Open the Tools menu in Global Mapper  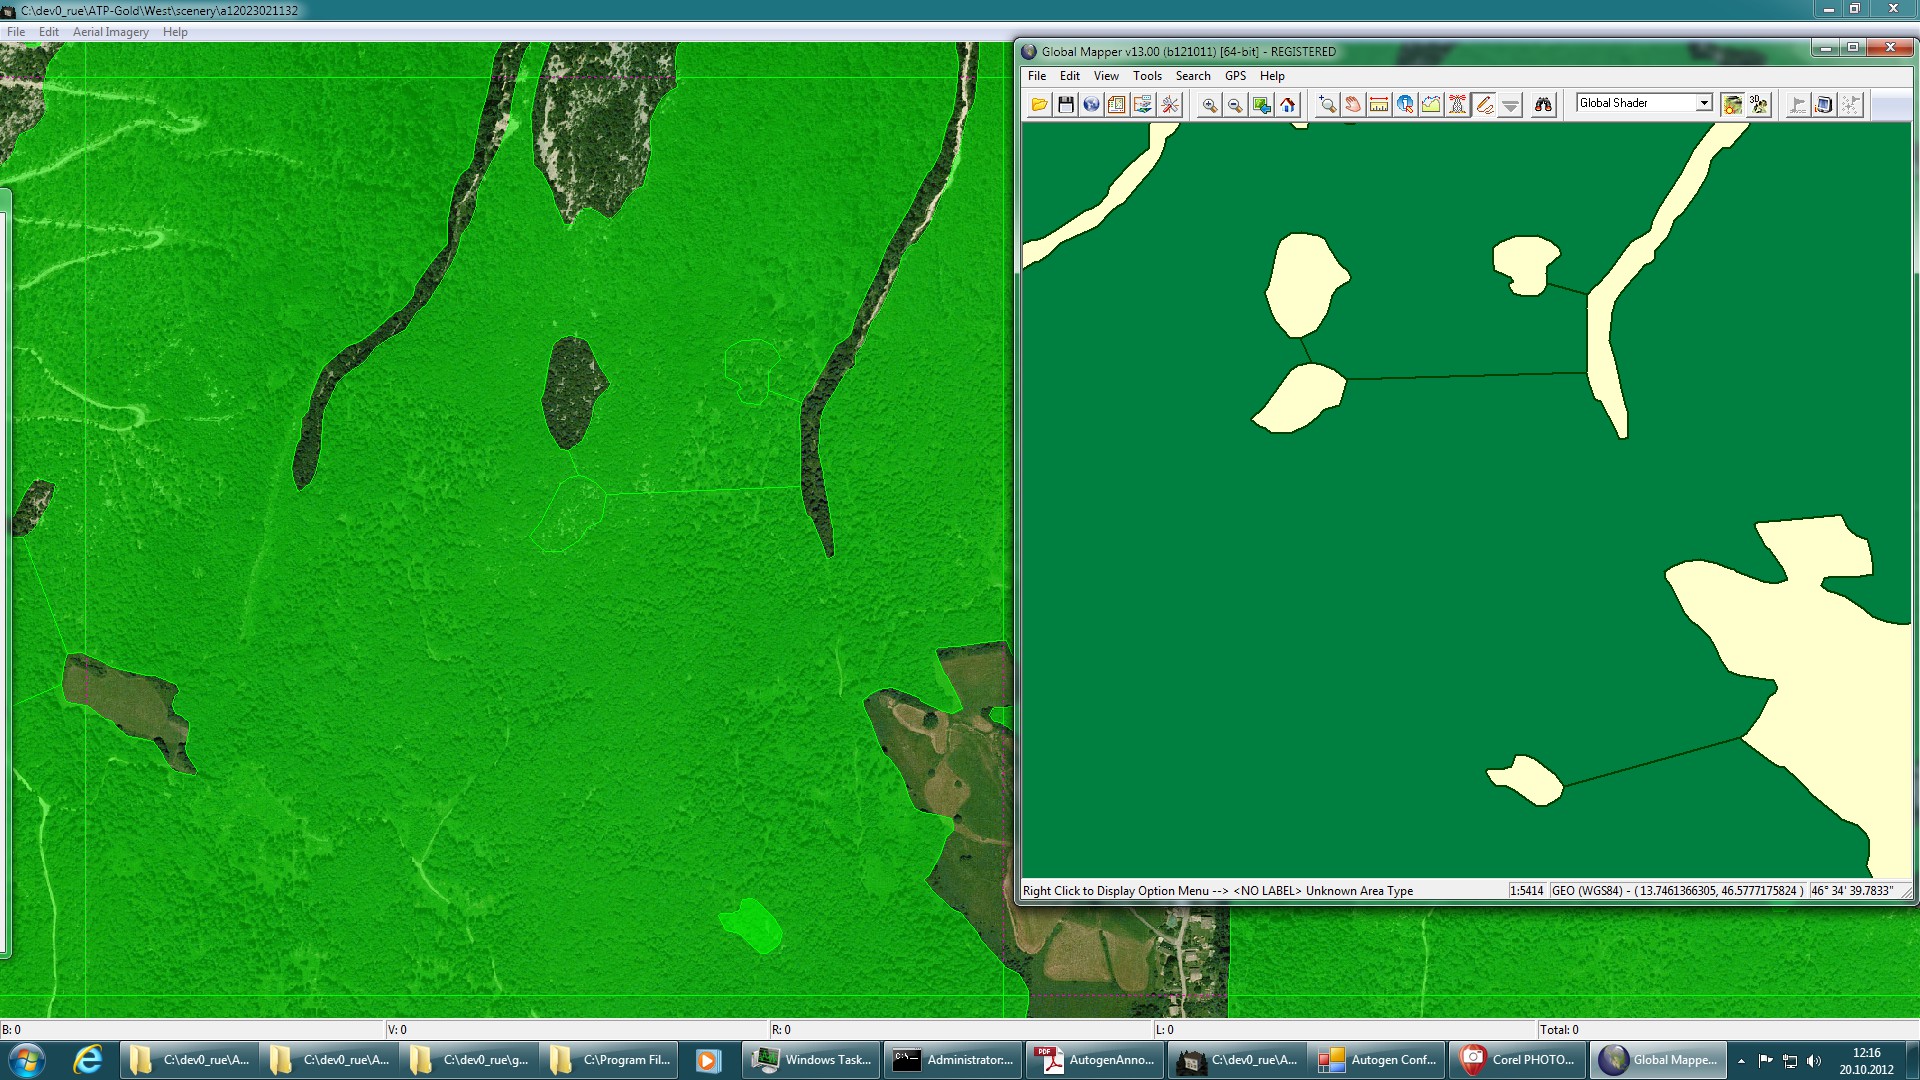(1147, 76)
